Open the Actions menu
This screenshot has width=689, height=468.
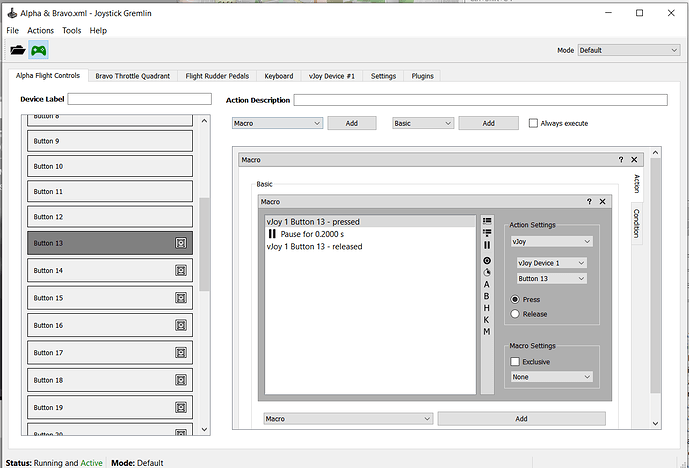pyautogui.click(x=40, y=30)
